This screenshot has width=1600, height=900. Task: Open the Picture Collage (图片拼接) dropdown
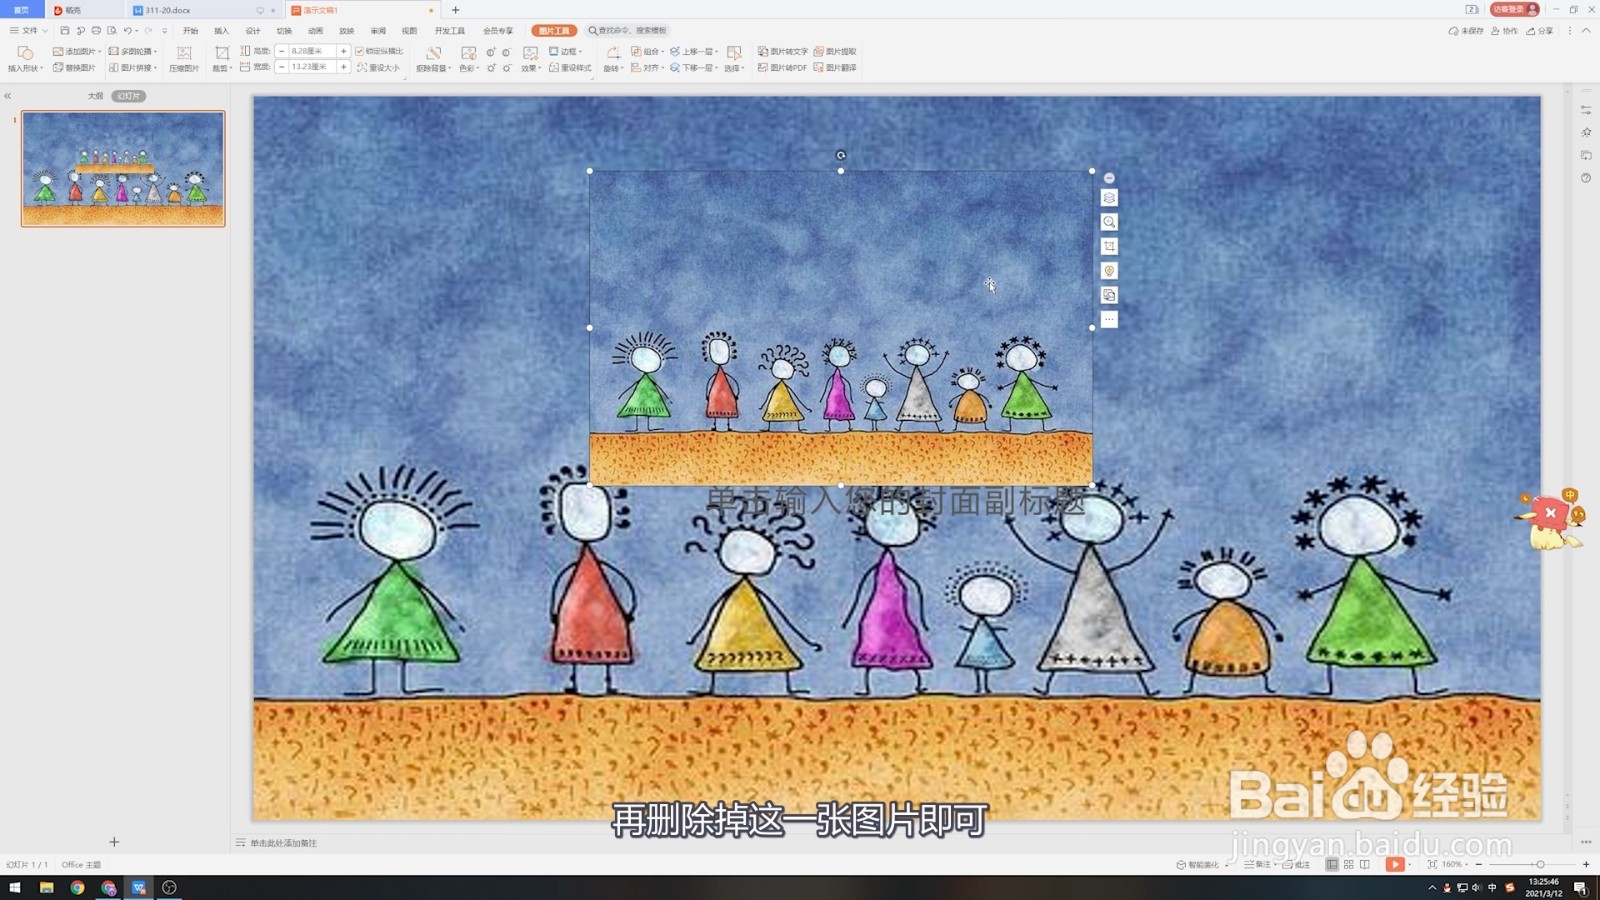tap(133, 68)
